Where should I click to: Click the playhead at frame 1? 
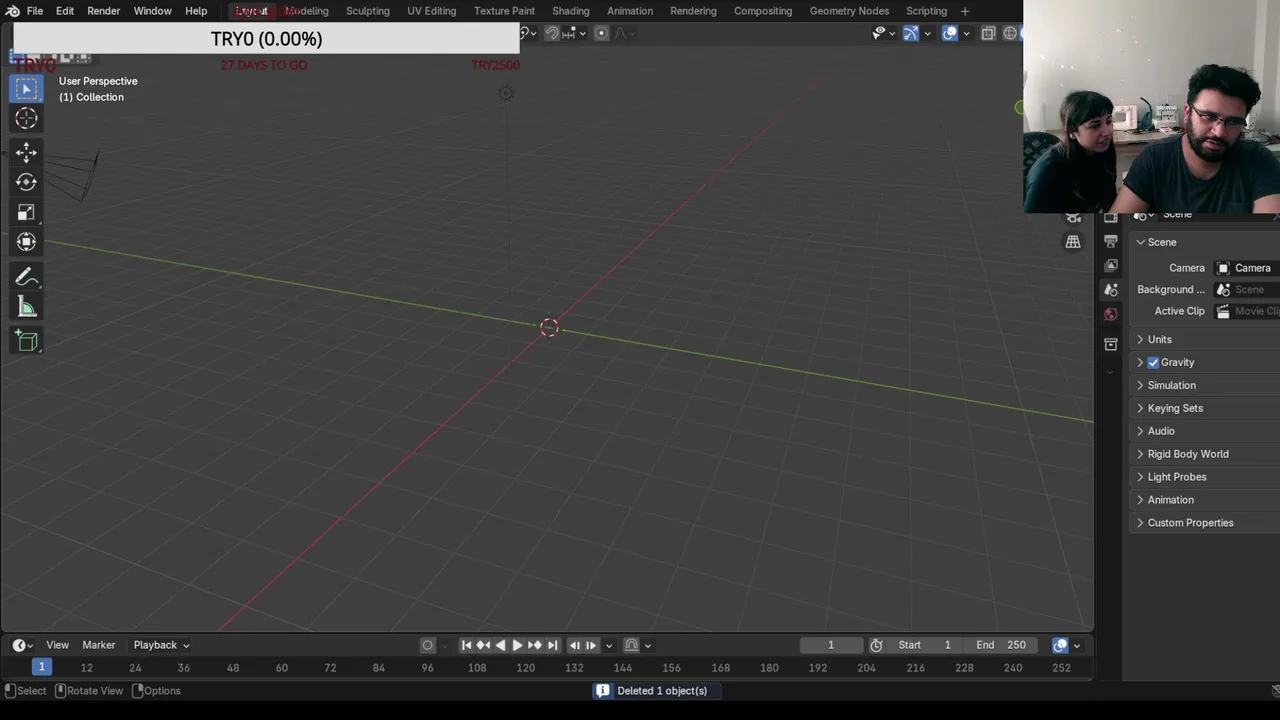[x=41, y=667]
